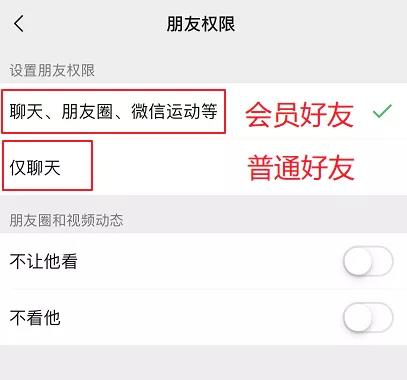Screen dimensions: 407x380
Task: Click blank space between 仅聊天 and 普通好友
Action: (170, 167)
